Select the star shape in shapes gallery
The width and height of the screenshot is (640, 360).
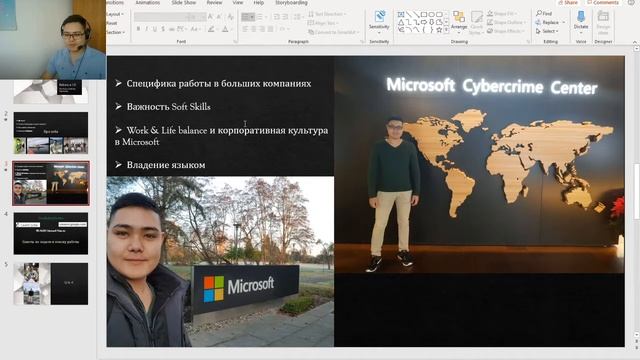439,30
